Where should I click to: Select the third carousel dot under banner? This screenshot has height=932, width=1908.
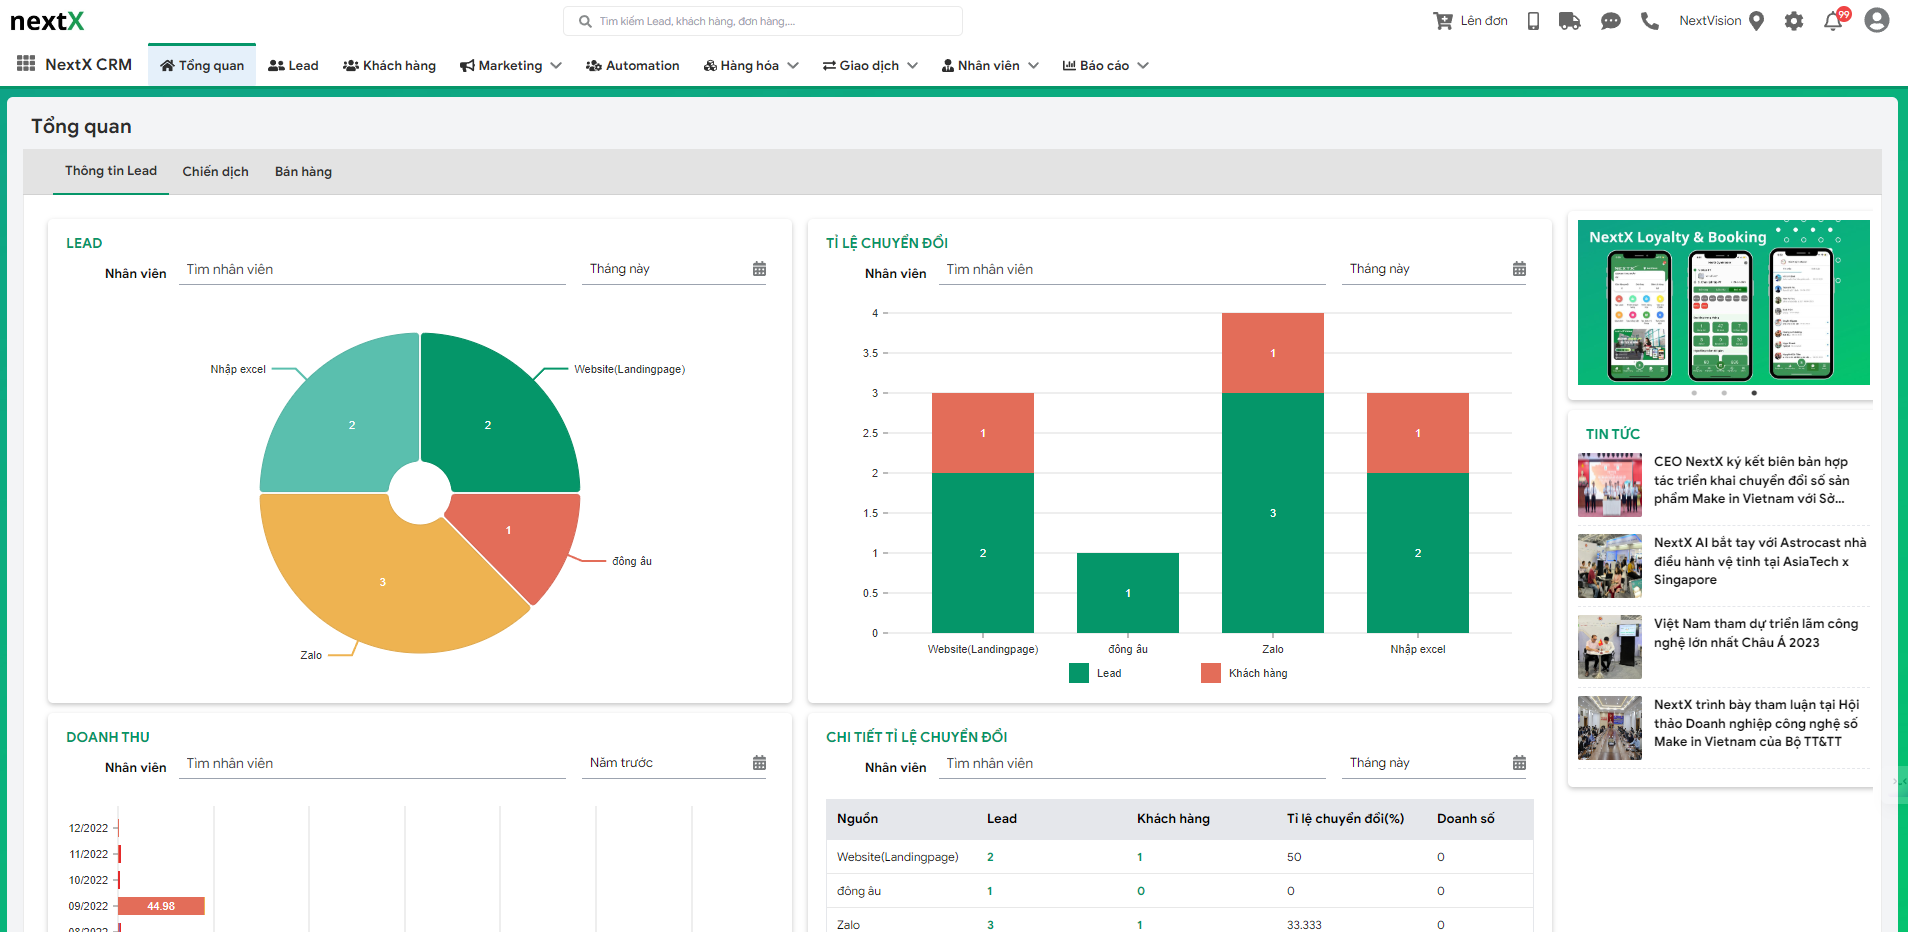pos(1754,393)
